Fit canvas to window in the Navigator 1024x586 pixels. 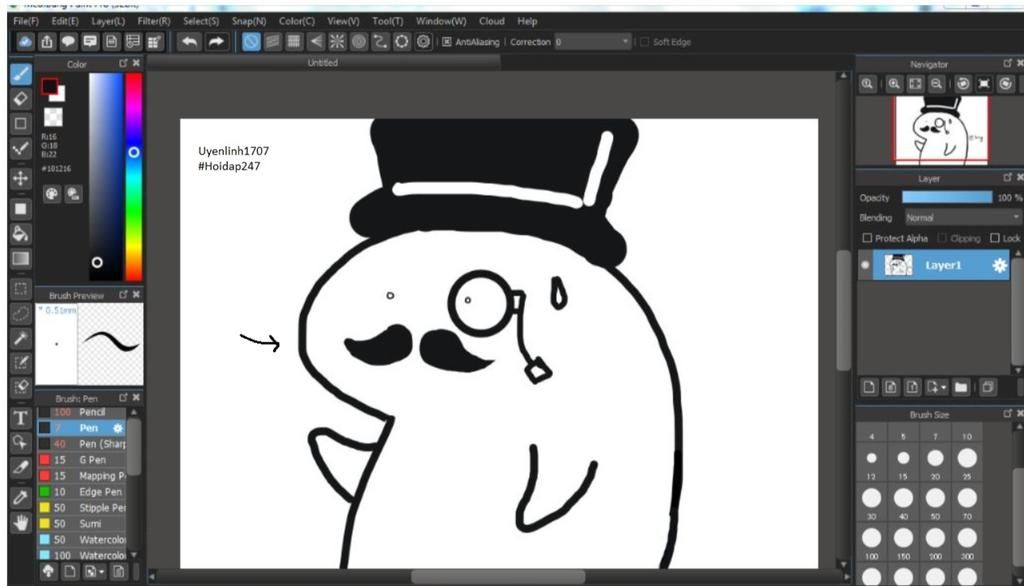pyautogui.click(x=916, y=84)
